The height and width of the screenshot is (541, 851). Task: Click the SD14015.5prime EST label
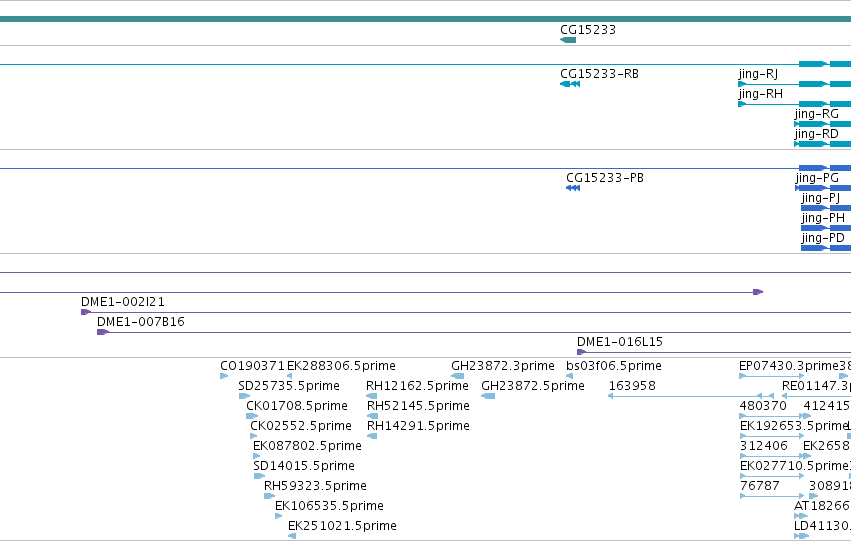(304, 466)
